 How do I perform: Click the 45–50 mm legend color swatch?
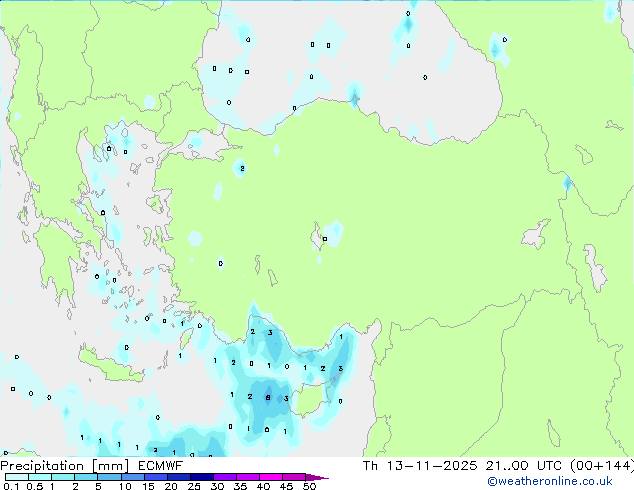(x=294, y=477)
